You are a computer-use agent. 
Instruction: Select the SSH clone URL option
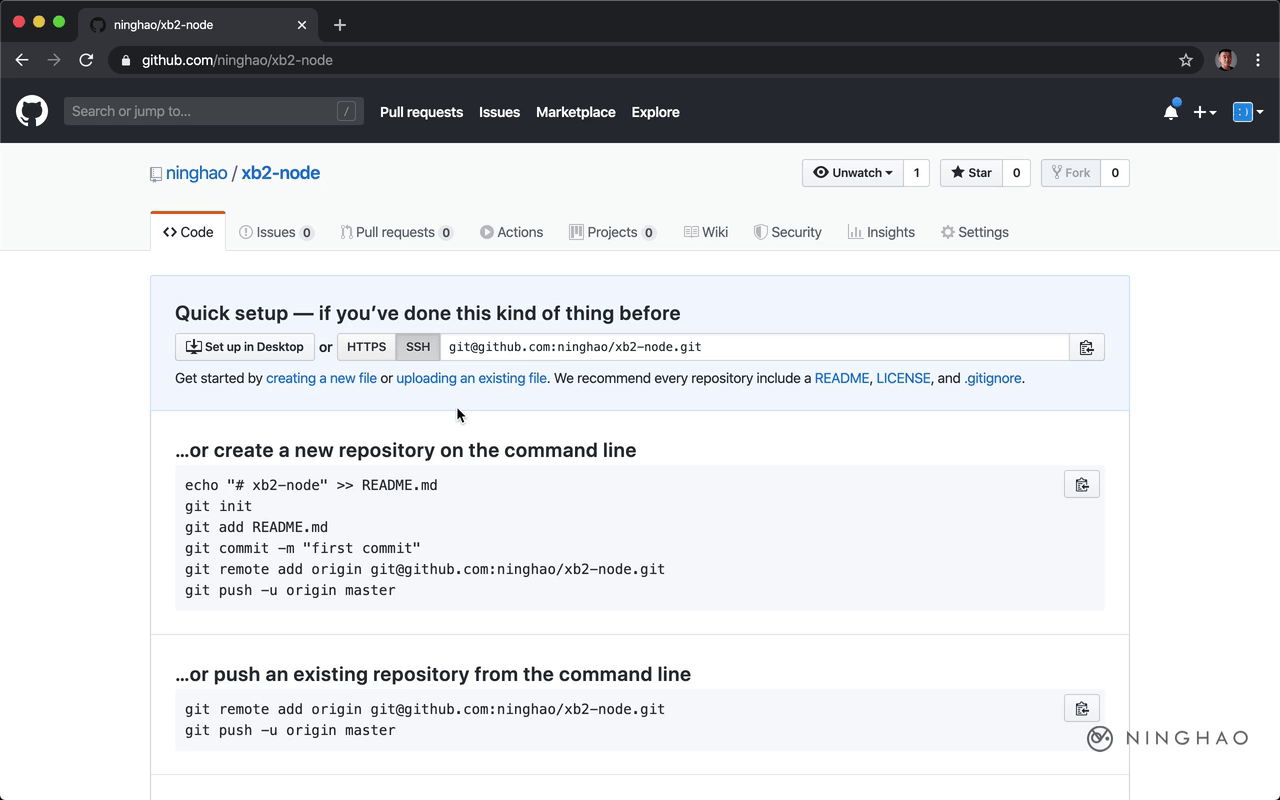[x=418, y=347]
